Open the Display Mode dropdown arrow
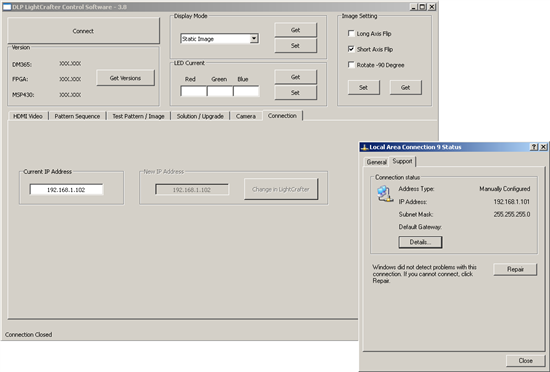The image size is (550, 372). 254,39
